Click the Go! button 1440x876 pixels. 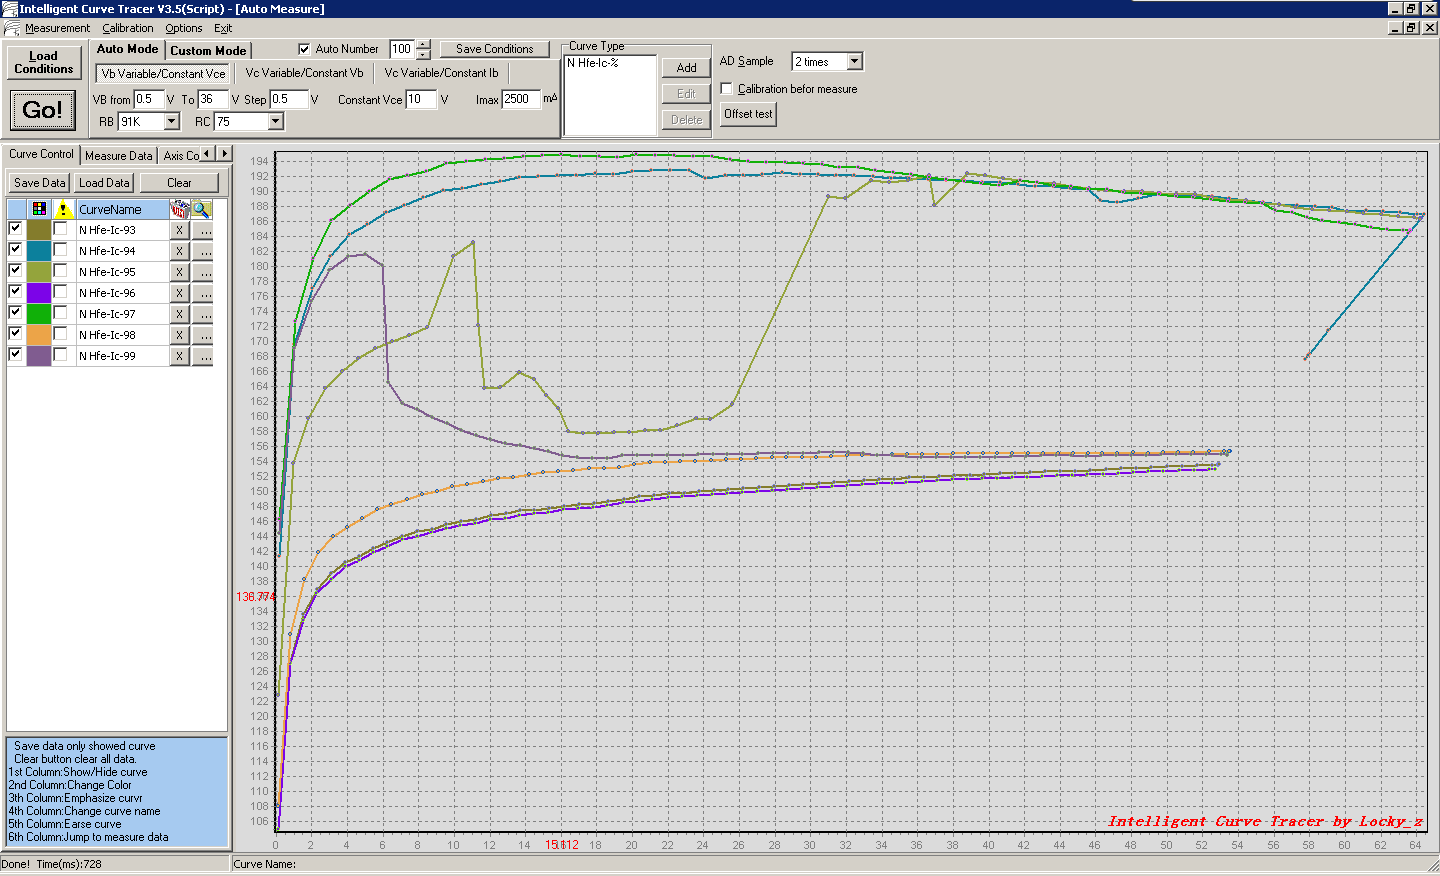click(x=42, y=110)
